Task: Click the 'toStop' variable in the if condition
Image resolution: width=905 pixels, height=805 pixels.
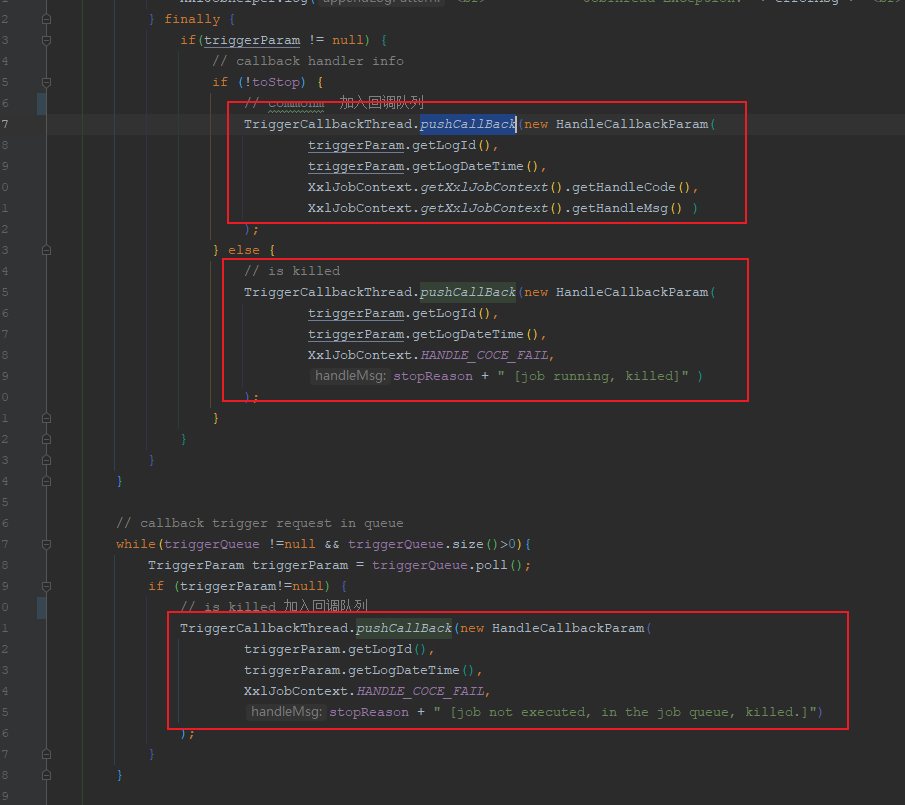Action: (276, 82)
